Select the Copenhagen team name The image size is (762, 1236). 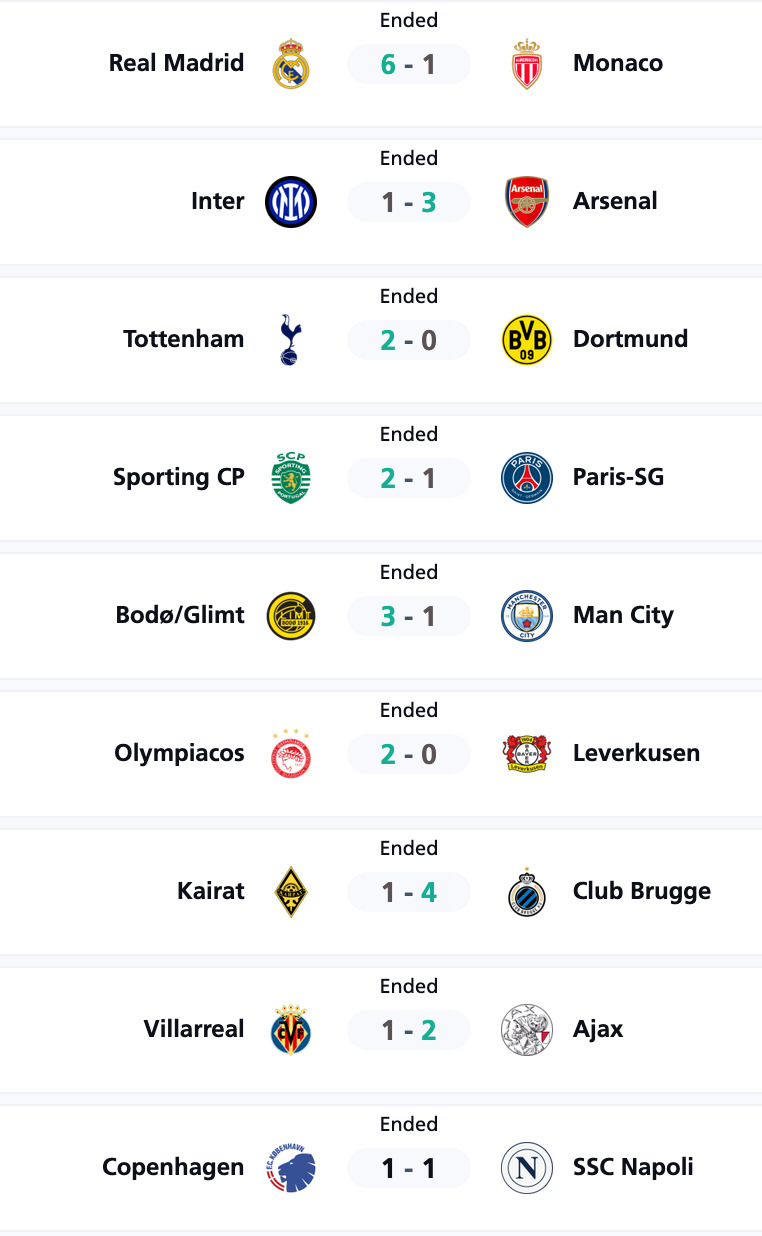(173, 1167)
